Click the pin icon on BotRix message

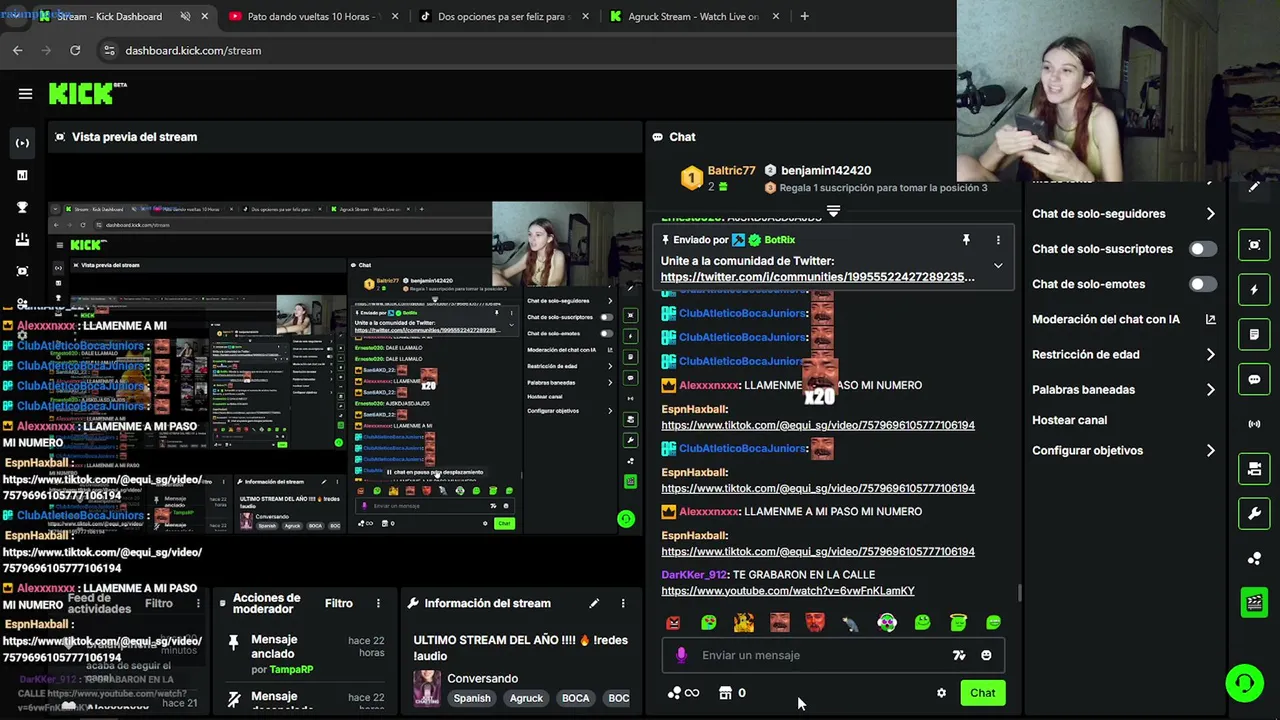tap(966, 240)
